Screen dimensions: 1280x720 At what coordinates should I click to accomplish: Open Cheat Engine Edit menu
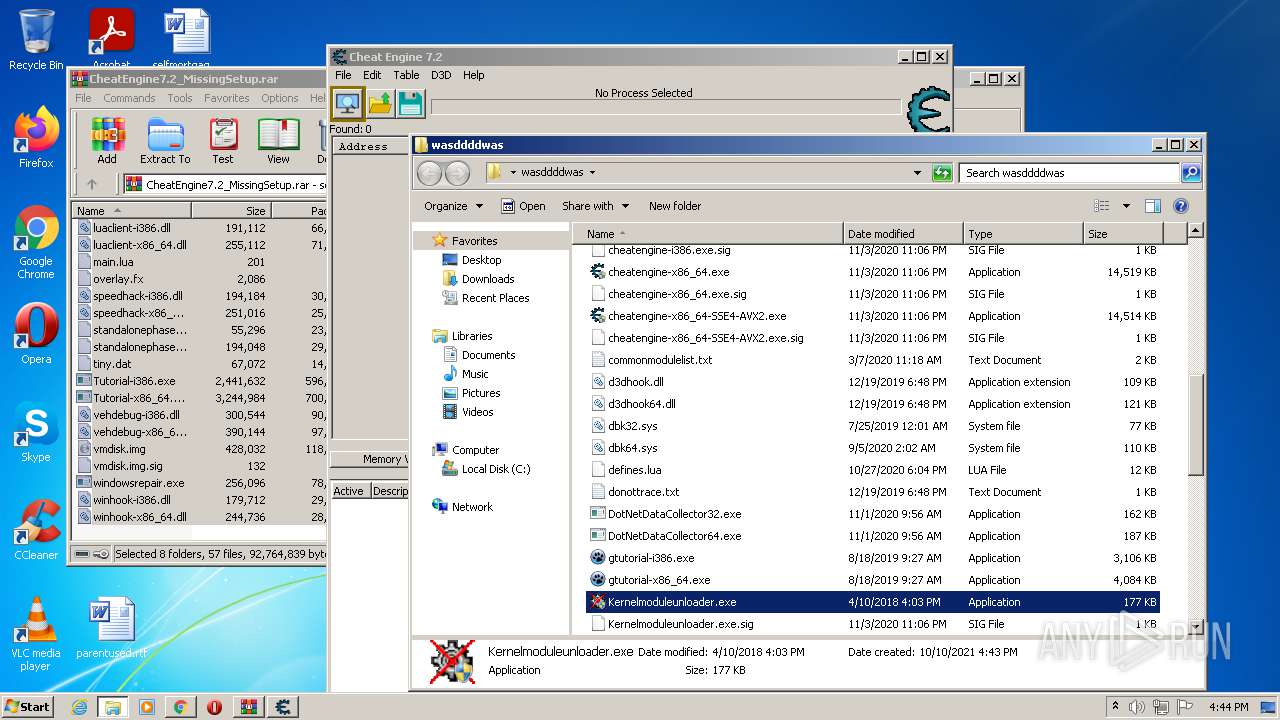372,75
